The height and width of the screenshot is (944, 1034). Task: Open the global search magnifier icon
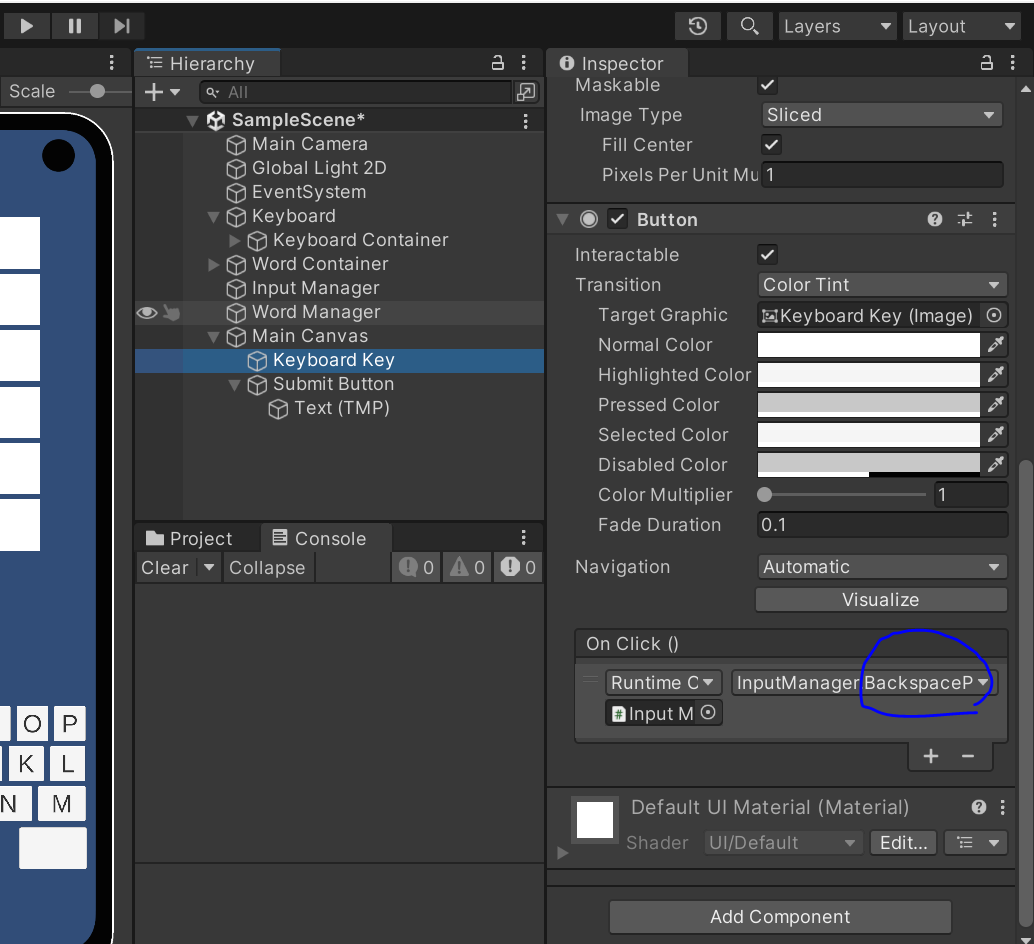click(x=749, y=26)
